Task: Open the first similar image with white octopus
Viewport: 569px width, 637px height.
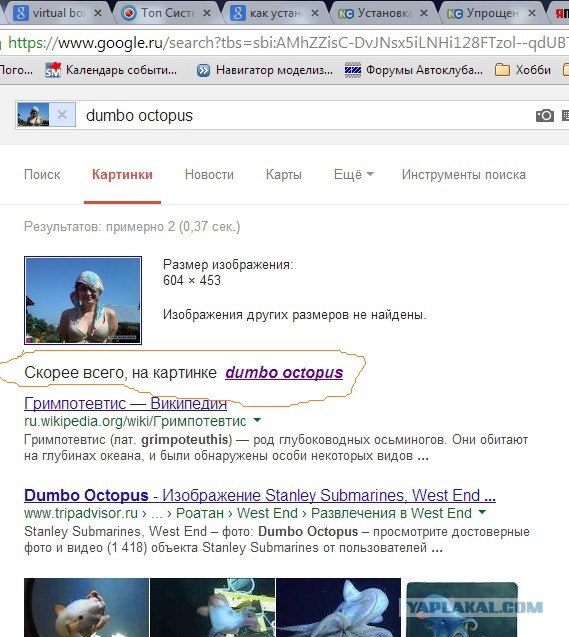Action: (87, 607)
